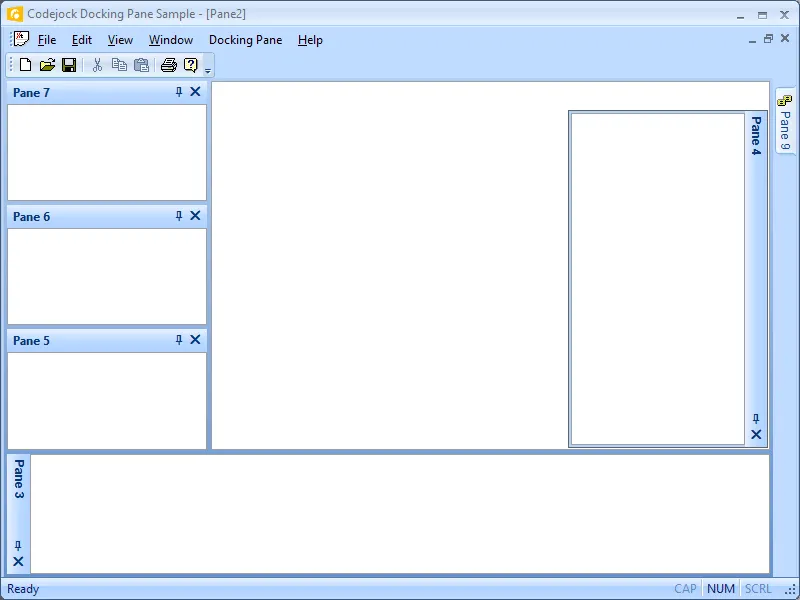
Task: Open the Docking Pane menu
Action: (245, 40)
